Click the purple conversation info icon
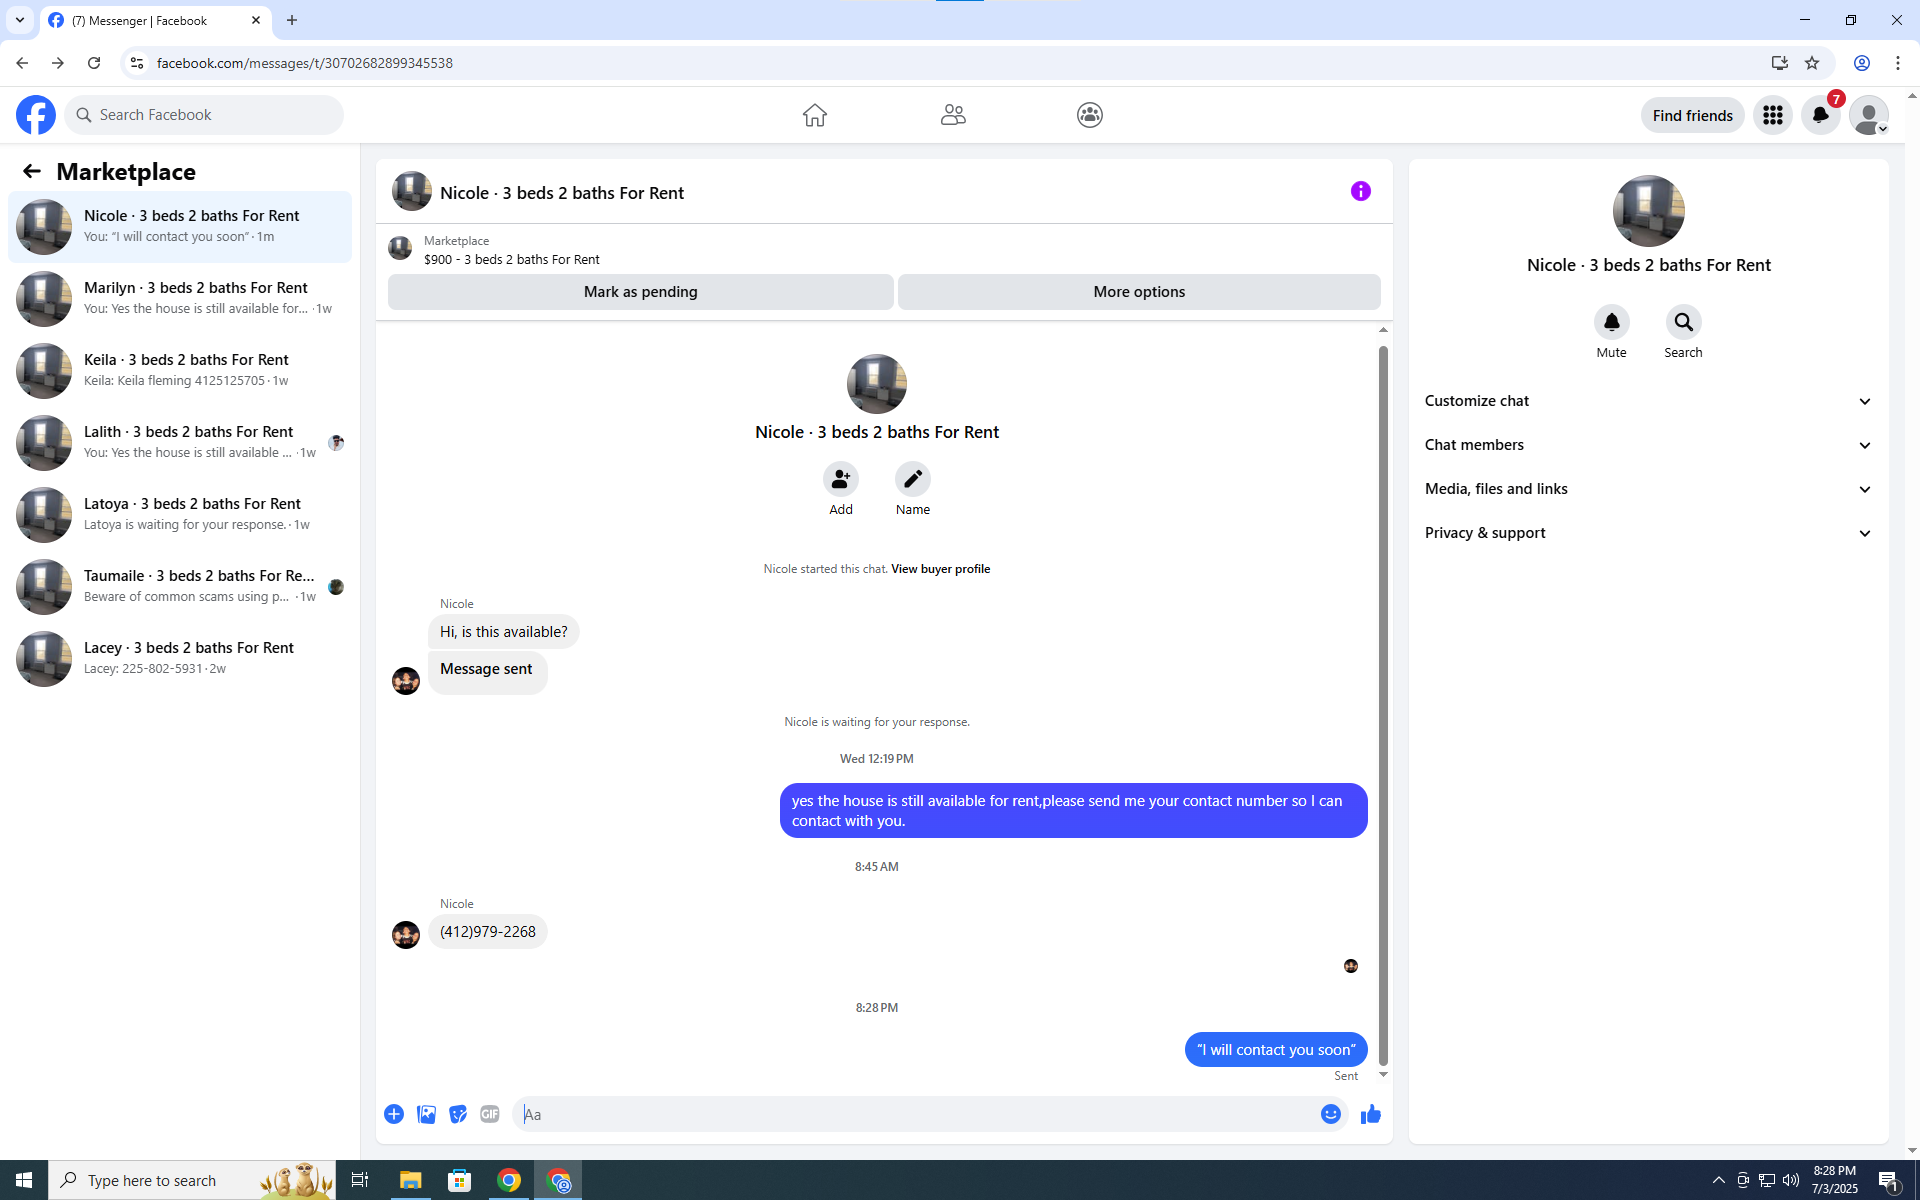 pyautogui.click(x=1360, y=191)
